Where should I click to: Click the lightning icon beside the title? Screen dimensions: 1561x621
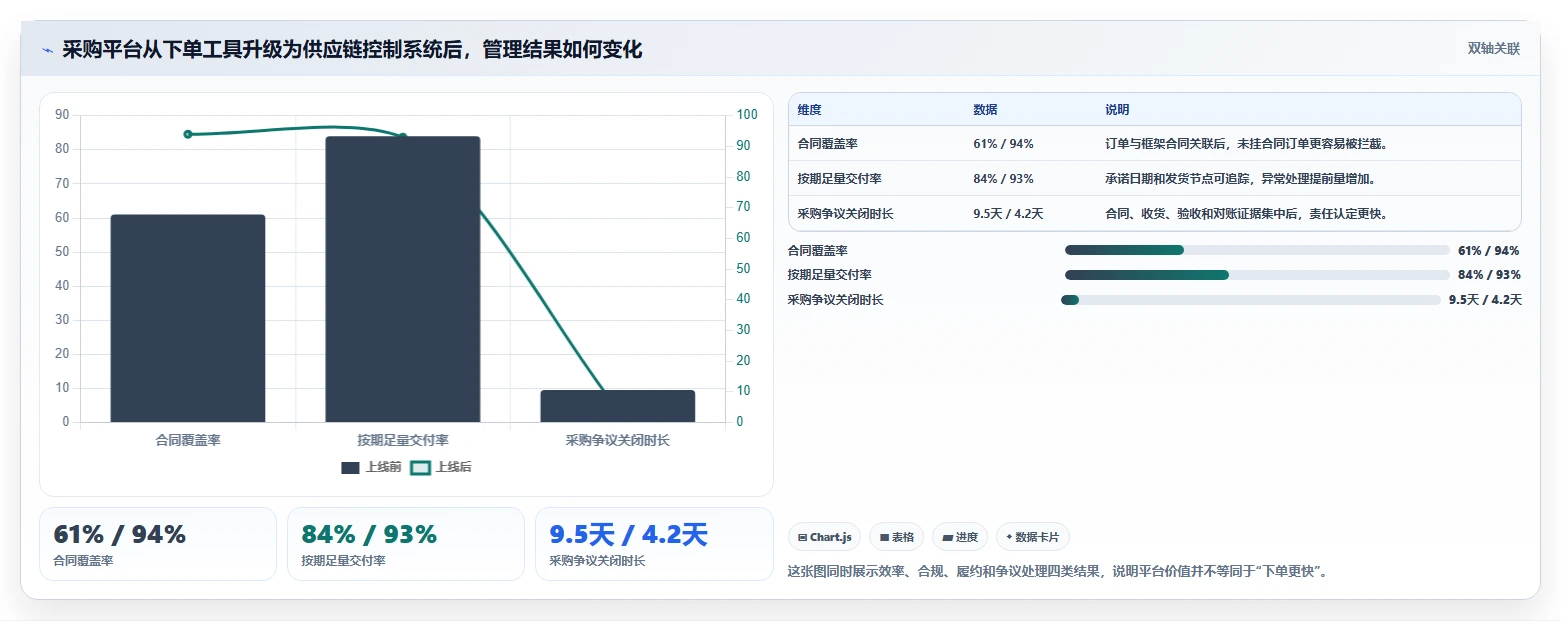tap(48, 50)
